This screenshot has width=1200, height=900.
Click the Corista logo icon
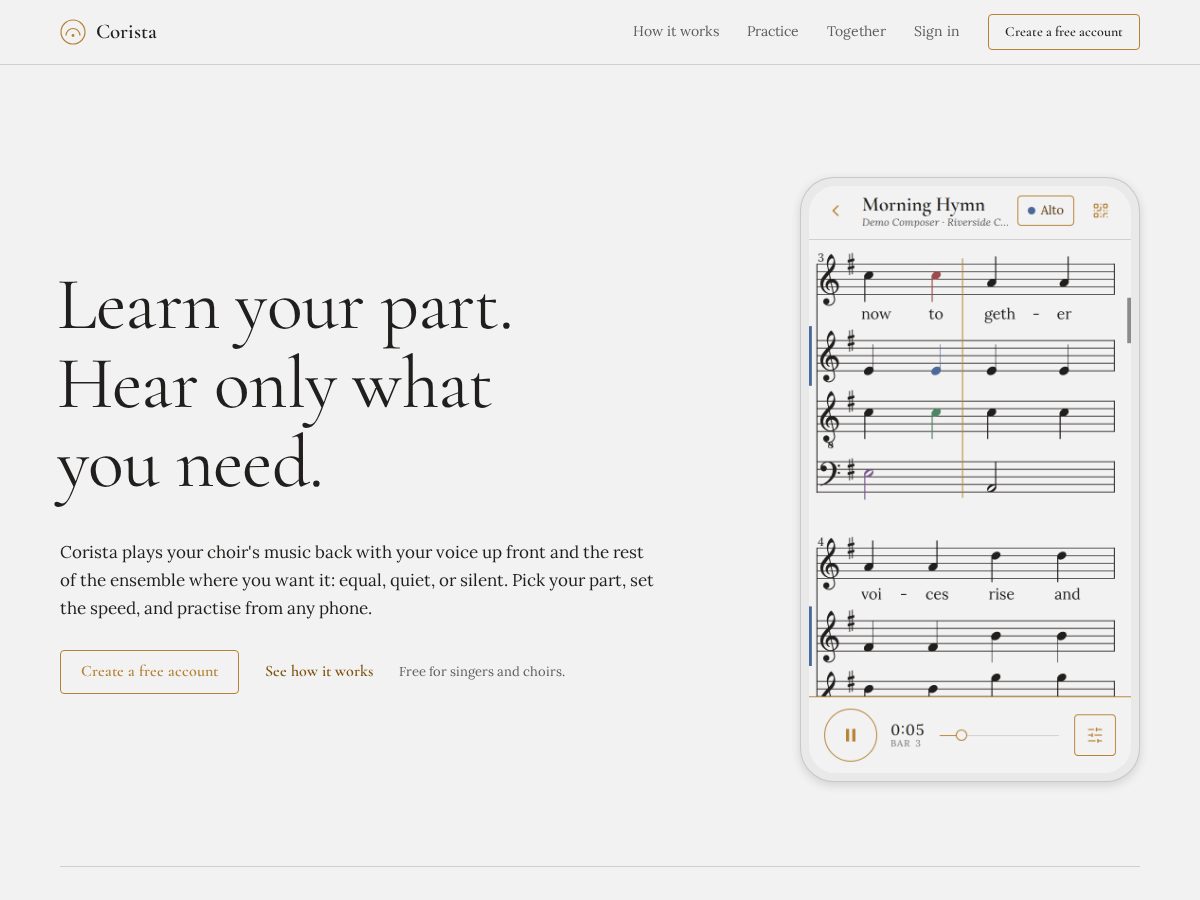pyautogui.click(x=73, y=32)
